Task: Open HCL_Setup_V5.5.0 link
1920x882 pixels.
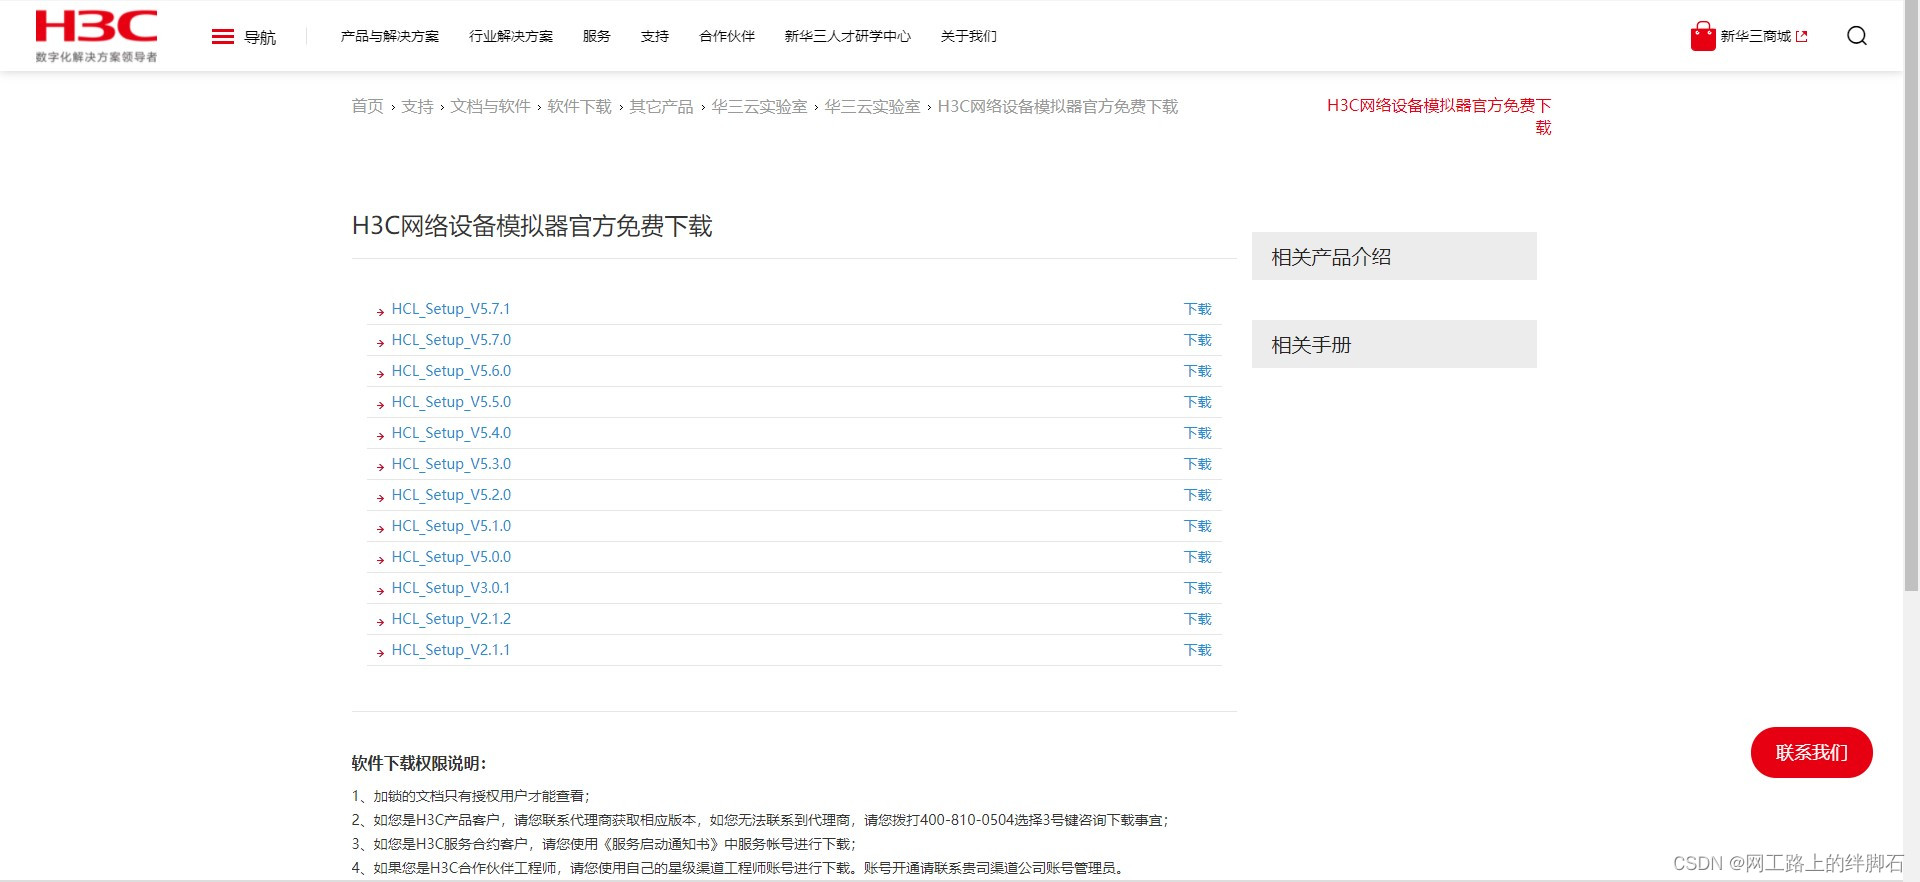Action: 451,402
